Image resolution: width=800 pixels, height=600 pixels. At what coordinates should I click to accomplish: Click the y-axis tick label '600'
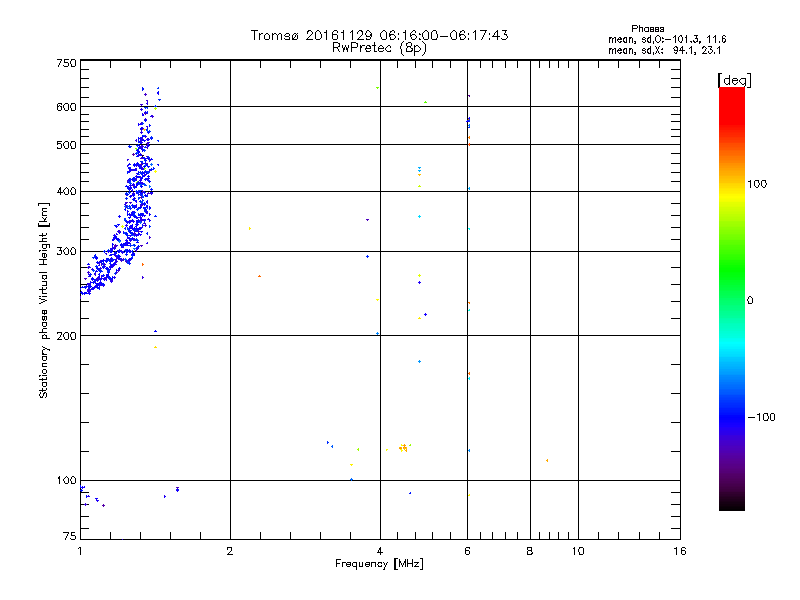(x=66, y=107)
